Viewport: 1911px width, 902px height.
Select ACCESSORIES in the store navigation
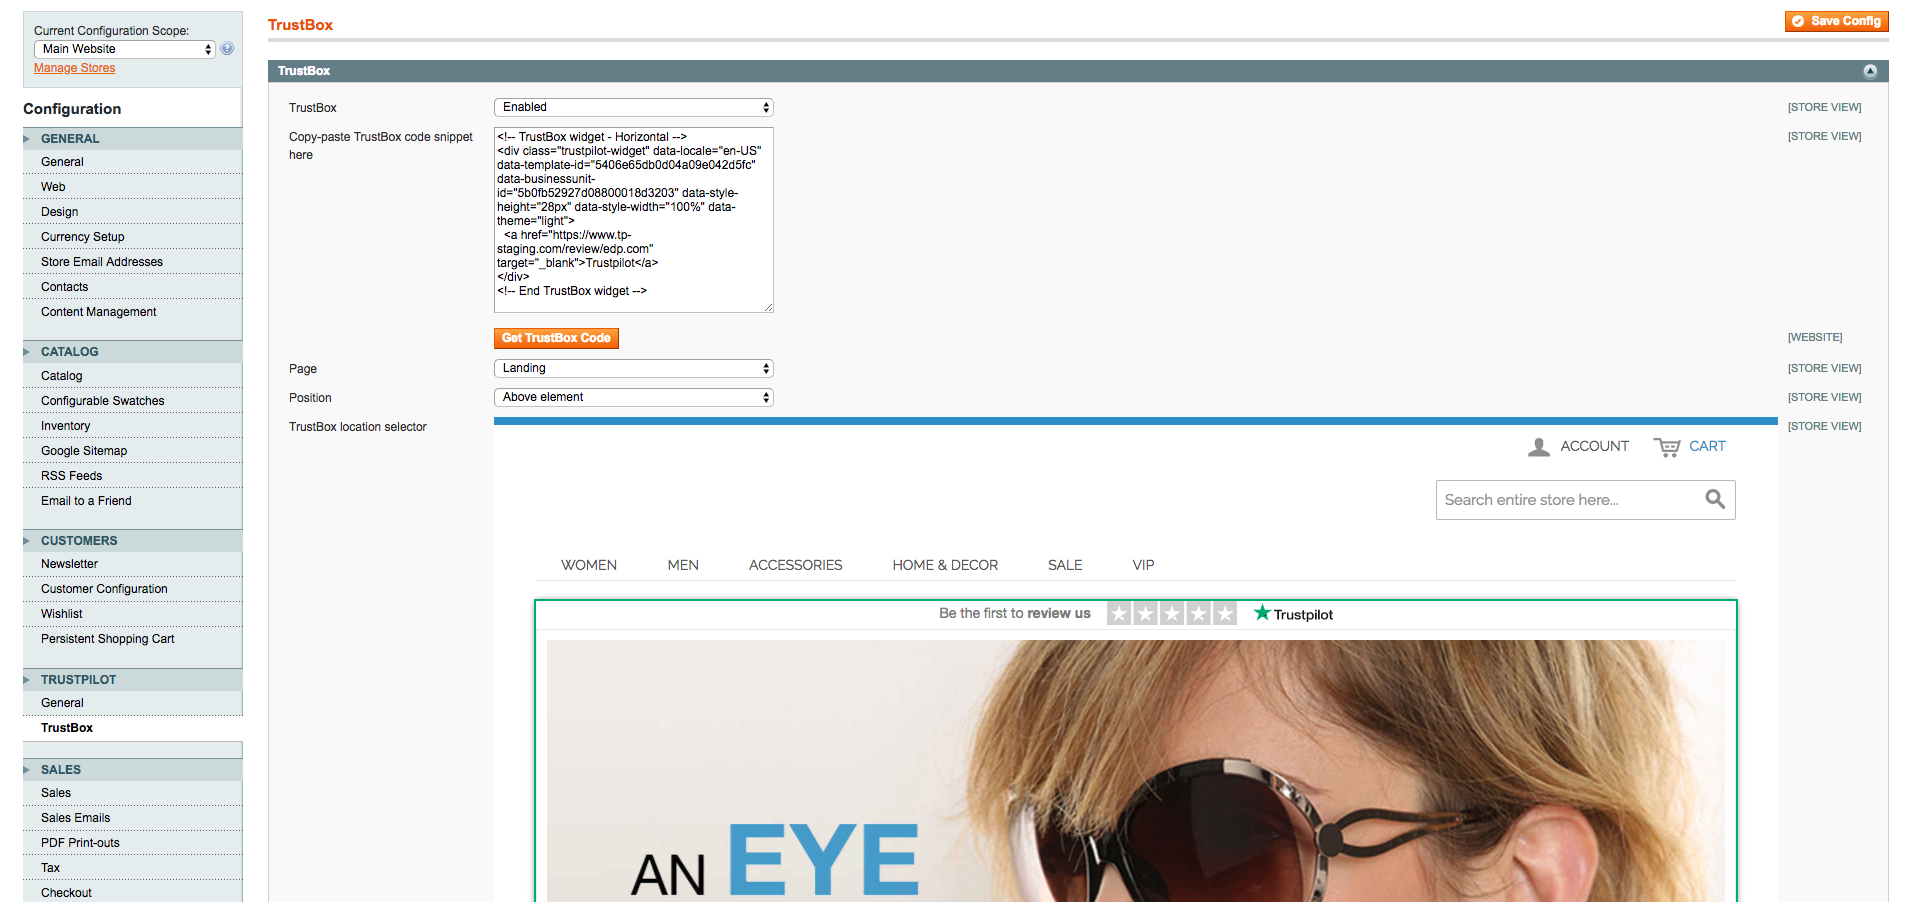coord(795,565)
